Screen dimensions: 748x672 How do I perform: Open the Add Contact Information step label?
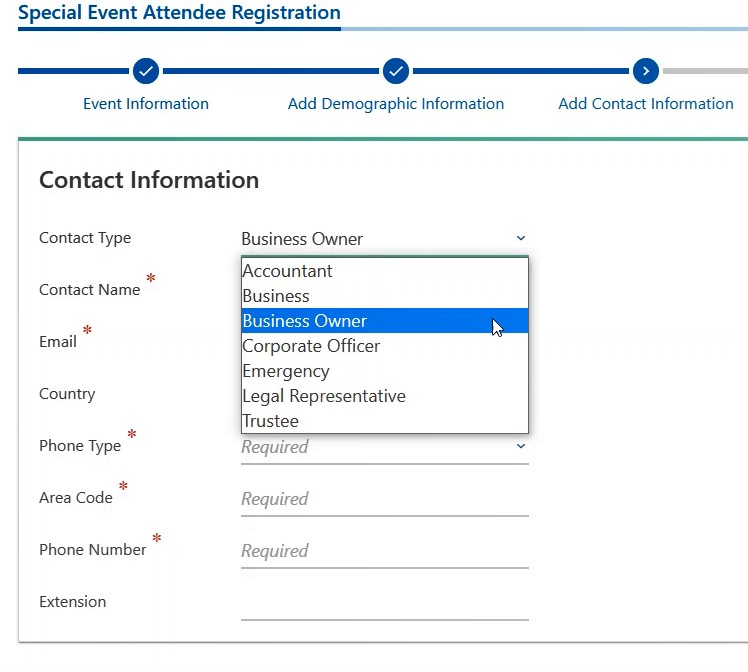point(646,103)
